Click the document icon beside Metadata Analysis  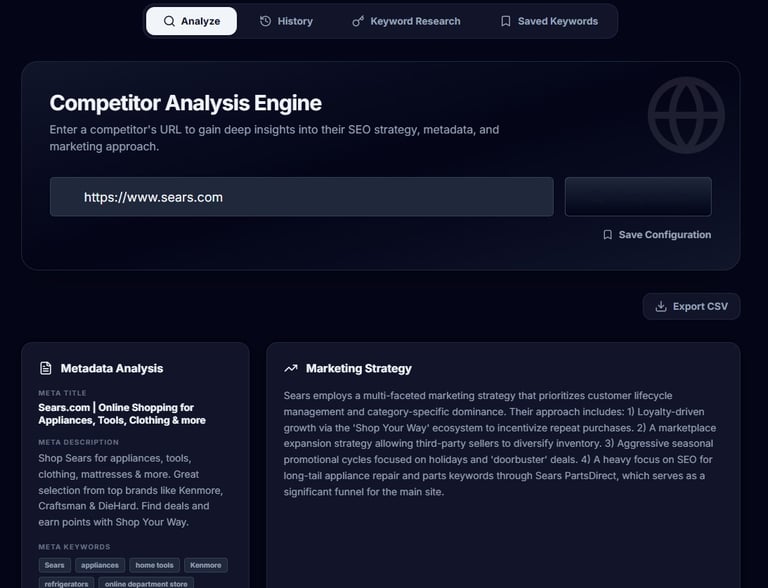pyautogui.click(x=46, y=368)
